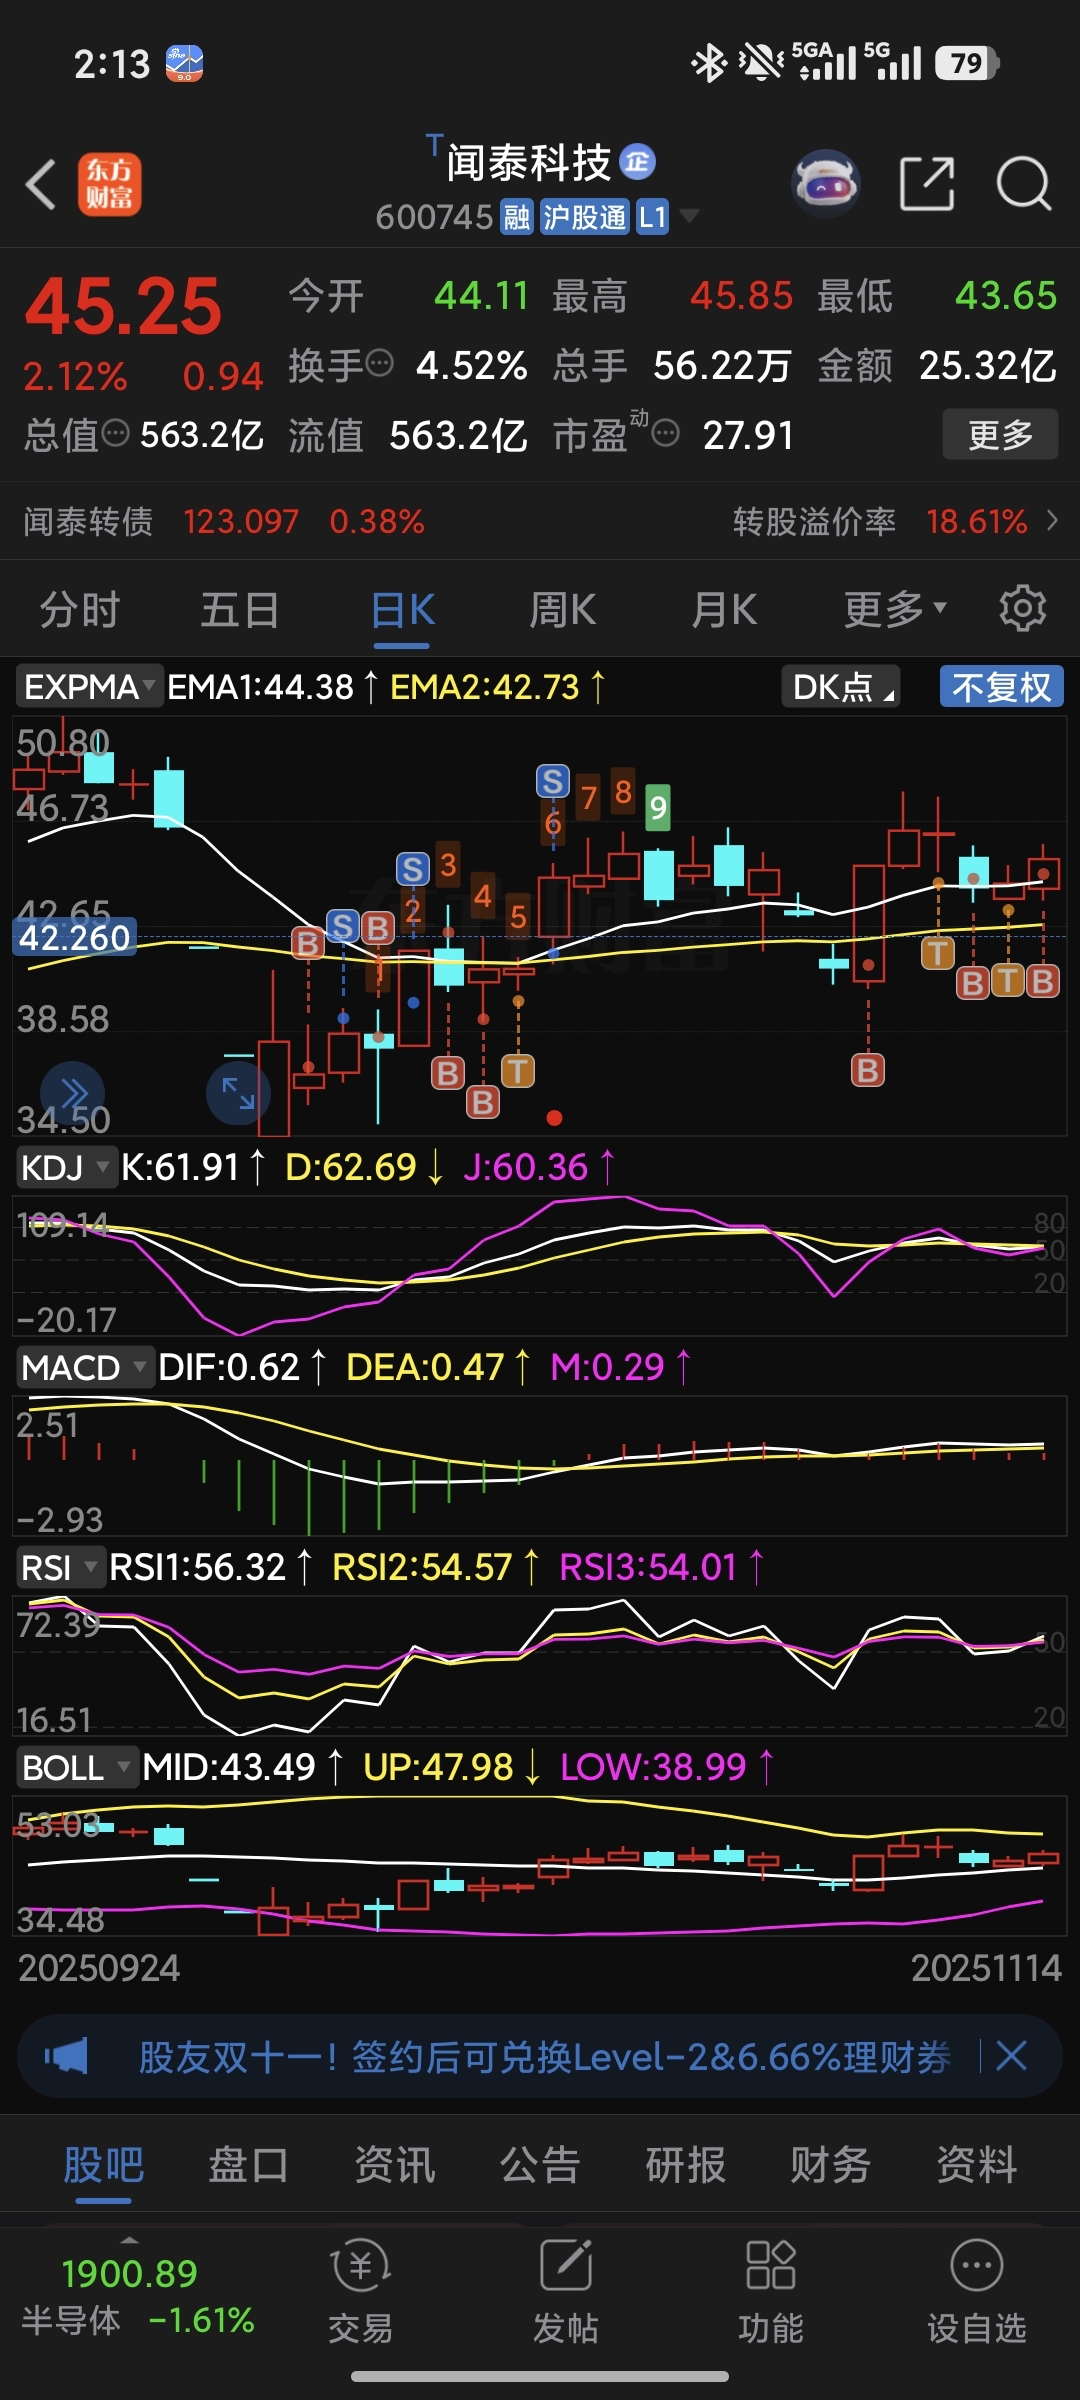Tap the info icon beside 换手
Viewport: 1080px width, 2400px height.
(379, 362)
